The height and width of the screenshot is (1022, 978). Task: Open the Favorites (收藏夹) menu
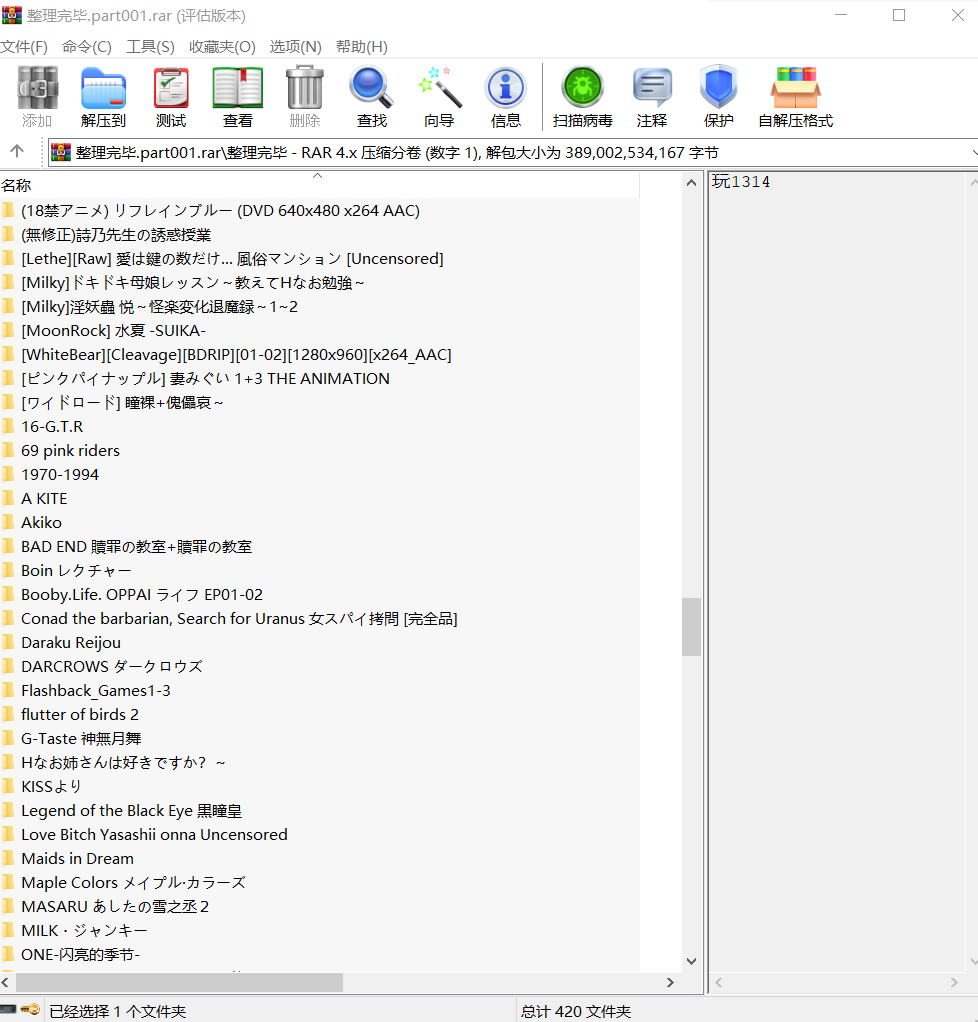(222, 47)
